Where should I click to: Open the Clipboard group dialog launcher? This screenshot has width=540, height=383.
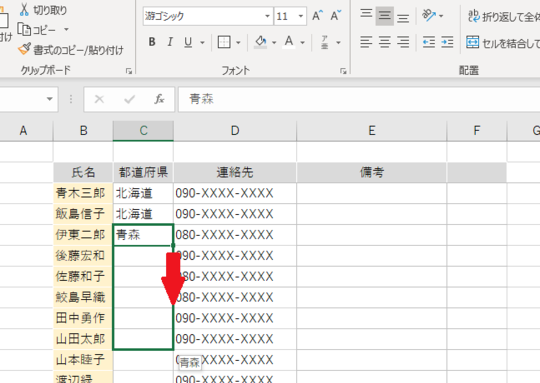pos(129,71)
